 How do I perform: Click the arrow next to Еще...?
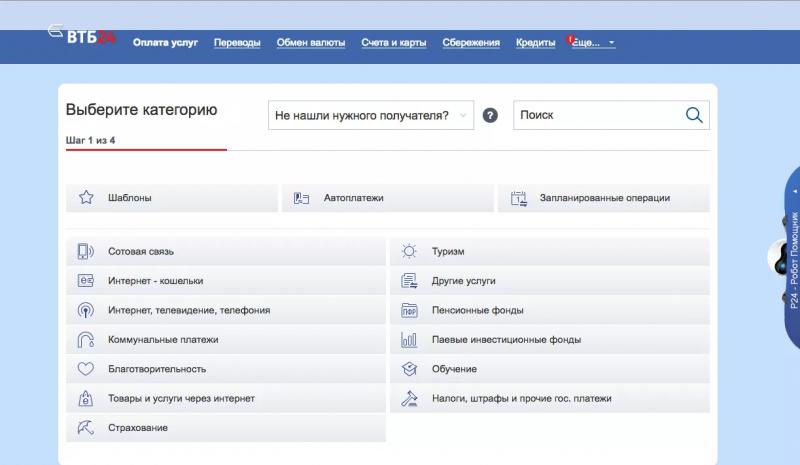(611, 43)
